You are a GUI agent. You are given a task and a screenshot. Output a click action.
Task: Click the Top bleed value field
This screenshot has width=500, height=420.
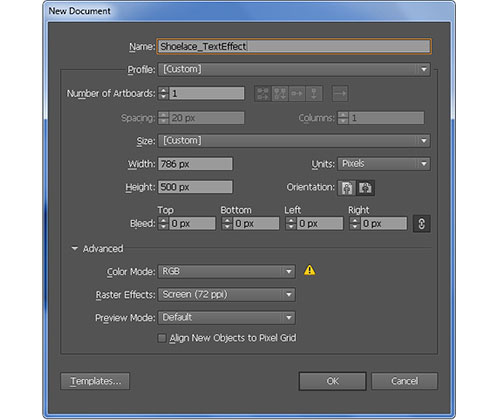[x=192, y=223]
